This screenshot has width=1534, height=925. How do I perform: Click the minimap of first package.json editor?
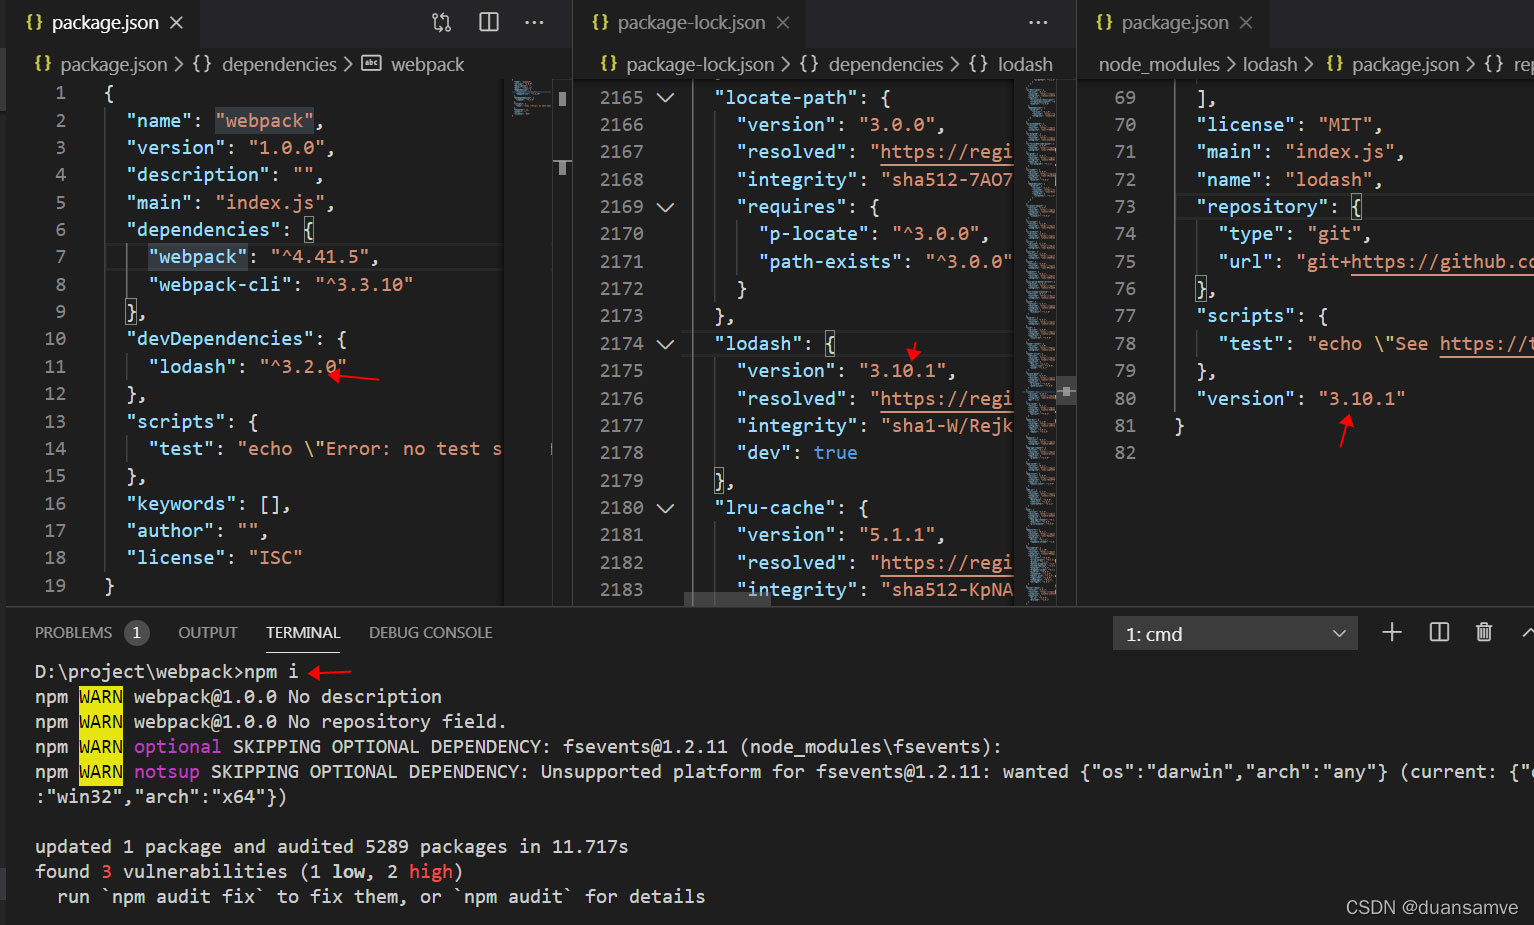532,98
